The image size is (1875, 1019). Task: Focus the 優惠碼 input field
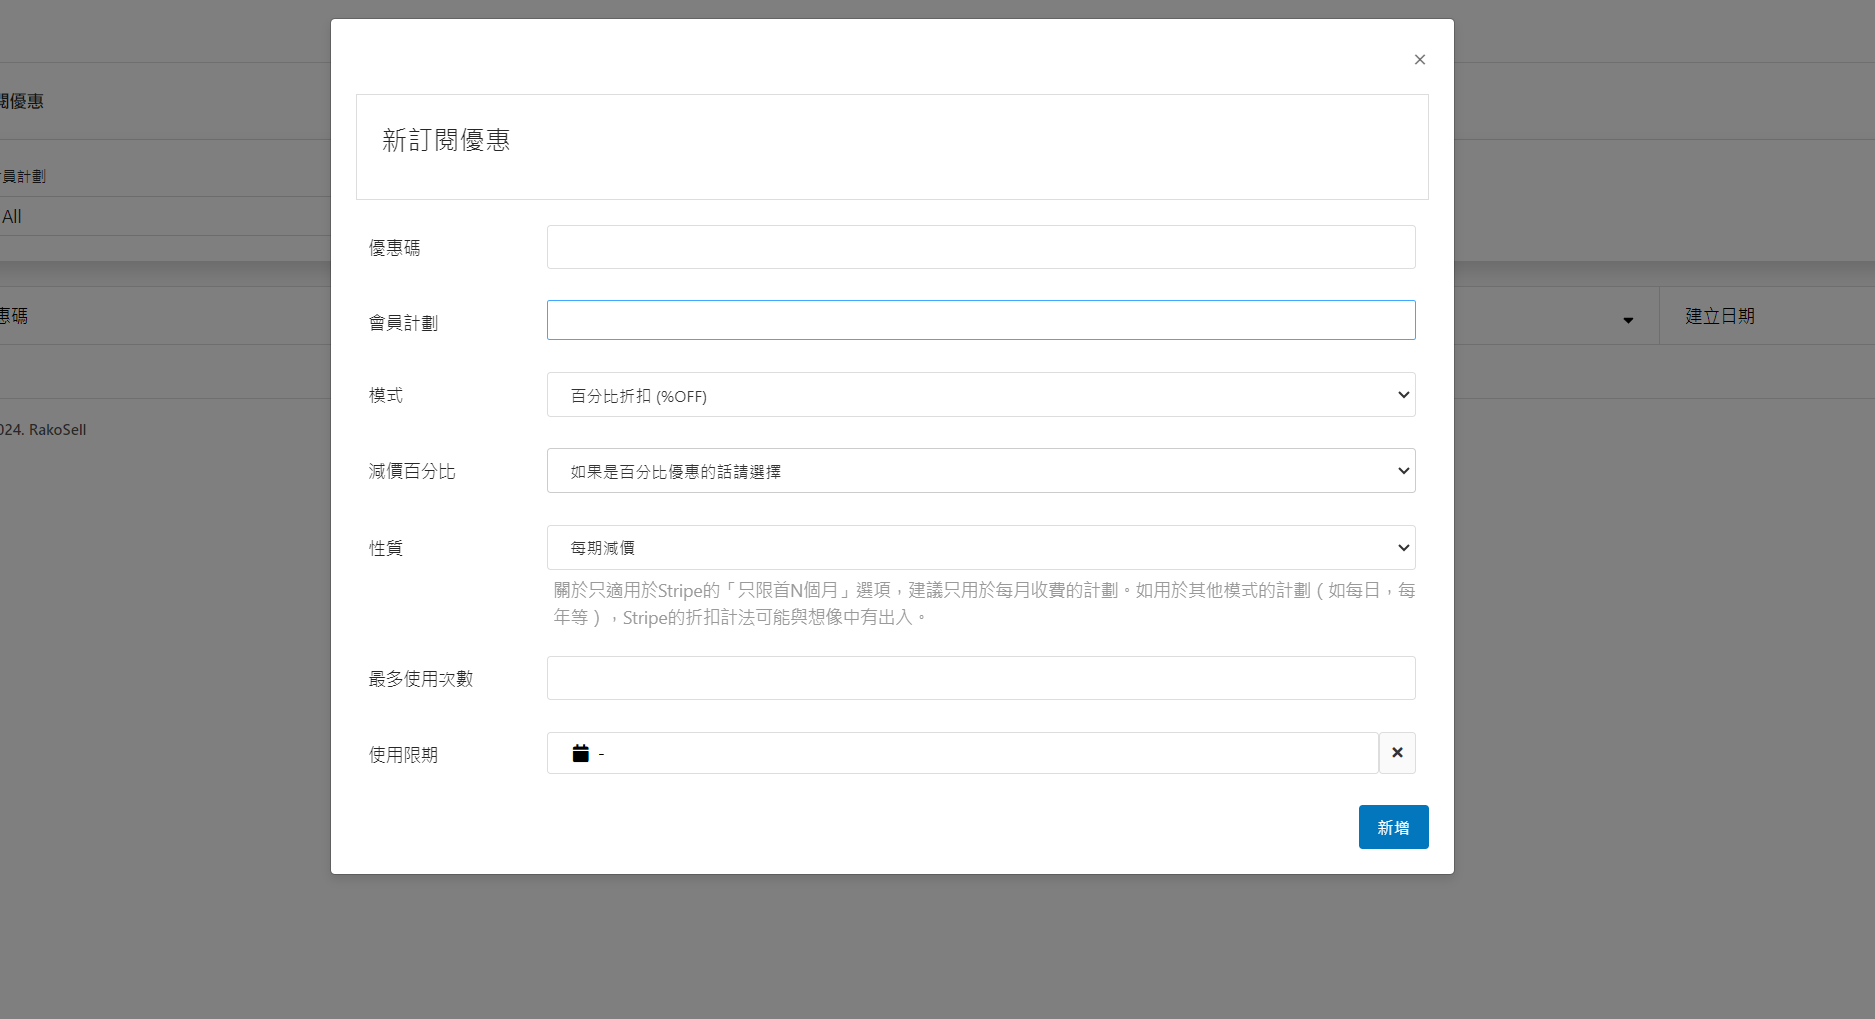tap(980, 247)
